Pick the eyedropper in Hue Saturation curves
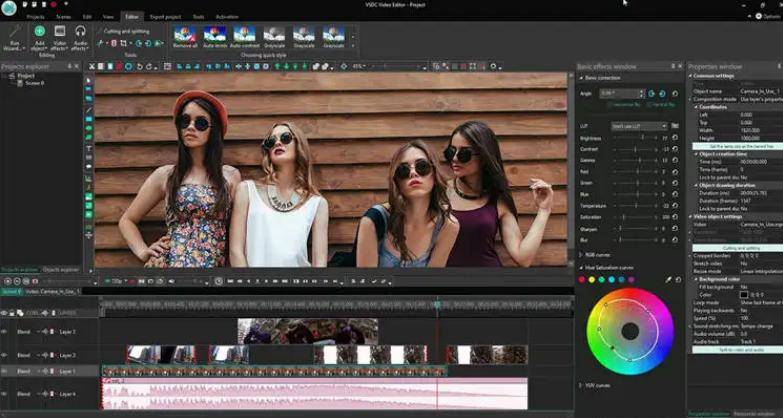This screenshot has width=783, height=418. coord(669,280)
